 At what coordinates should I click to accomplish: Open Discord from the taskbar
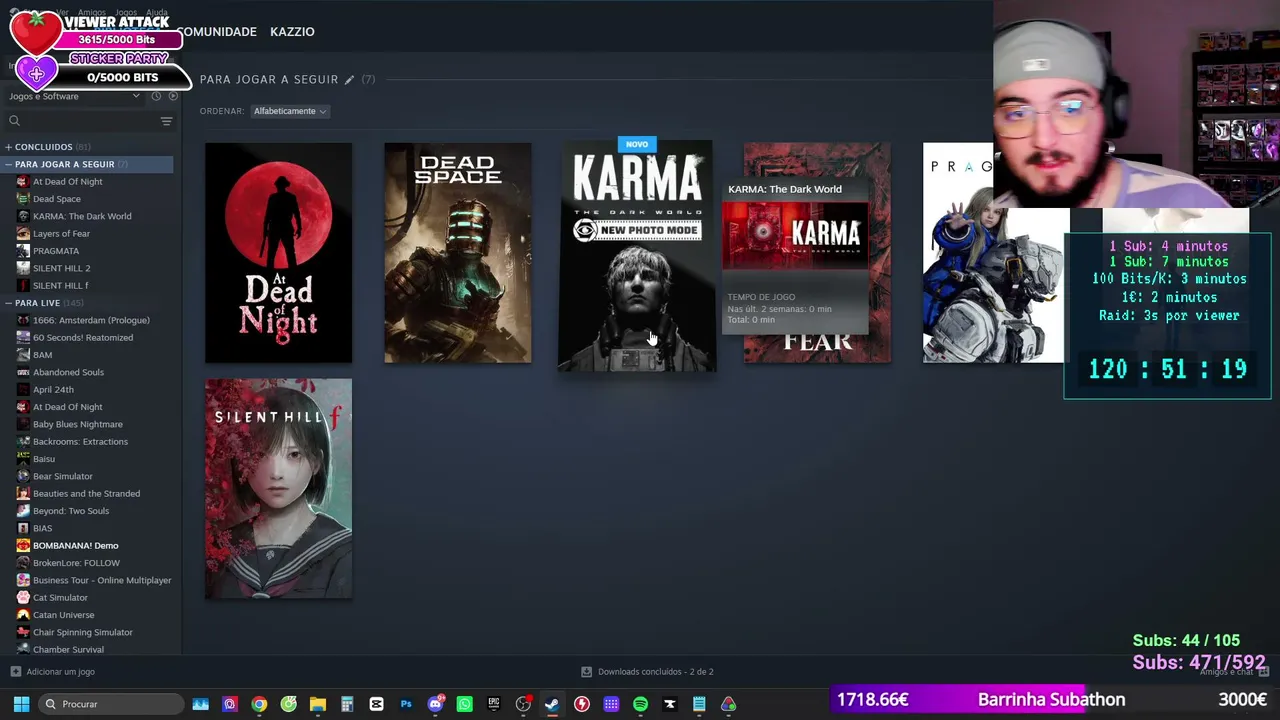[435, 704]
